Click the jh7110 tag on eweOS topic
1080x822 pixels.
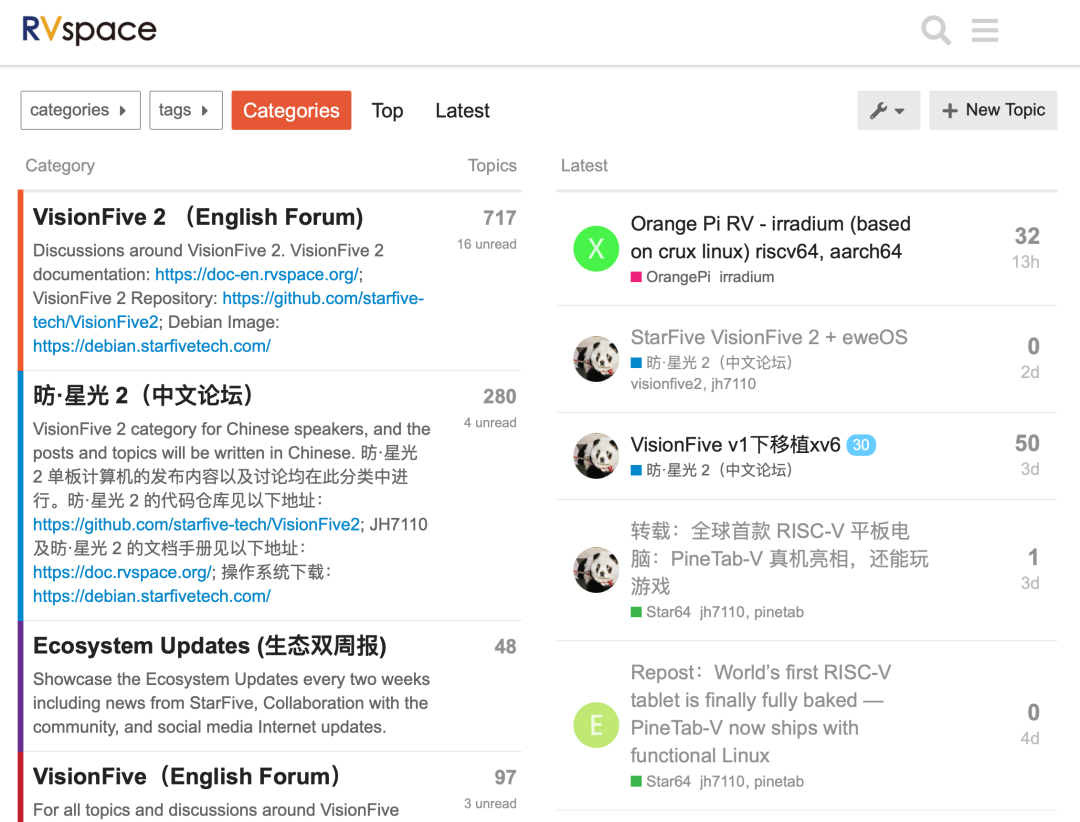point(734,384)
